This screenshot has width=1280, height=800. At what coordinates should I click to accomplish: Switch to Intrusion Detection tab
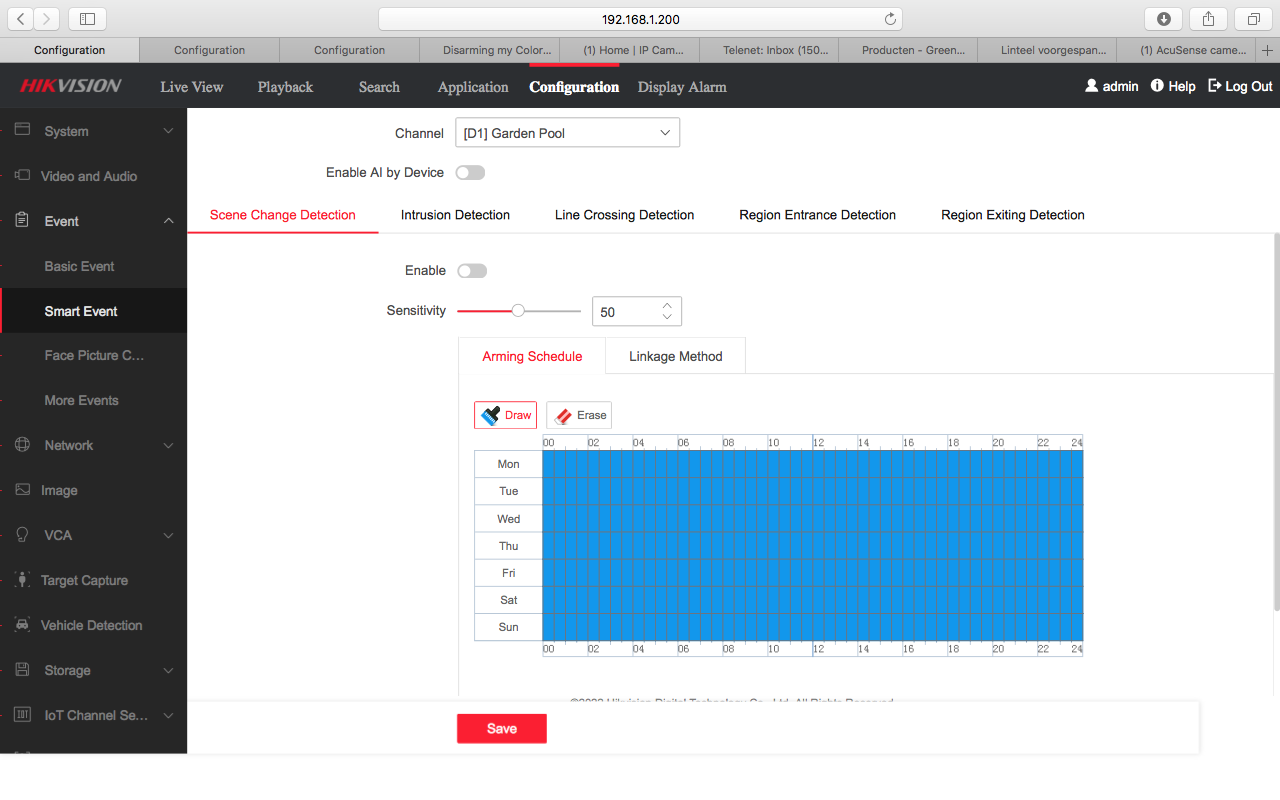pyautogui.click(x=455, y=215)
